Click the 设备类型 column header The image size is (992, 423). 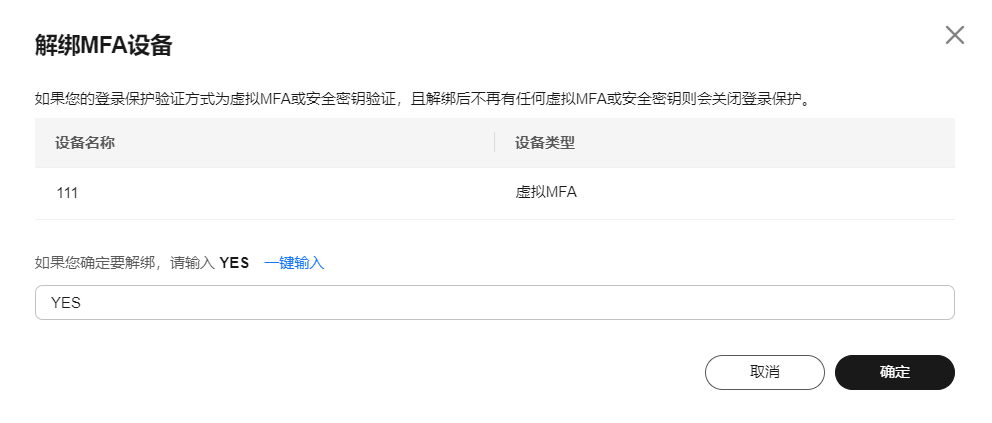click(545, 143)
